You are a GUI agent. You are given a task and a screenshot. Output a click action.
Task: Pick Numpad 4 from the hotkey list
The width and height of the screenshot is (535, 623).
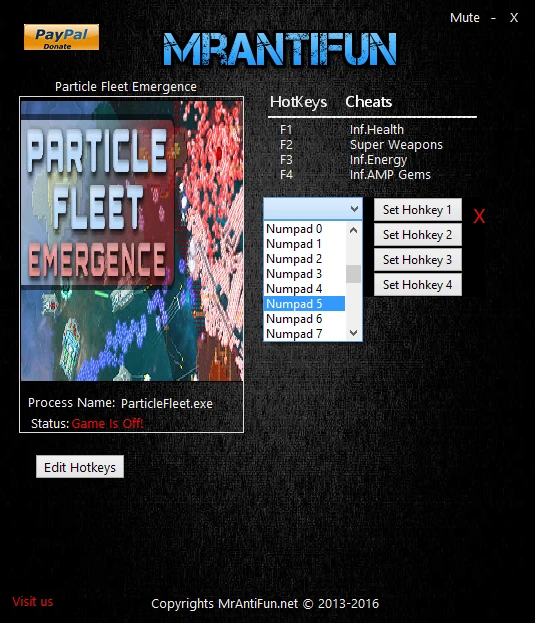[304, 289]
